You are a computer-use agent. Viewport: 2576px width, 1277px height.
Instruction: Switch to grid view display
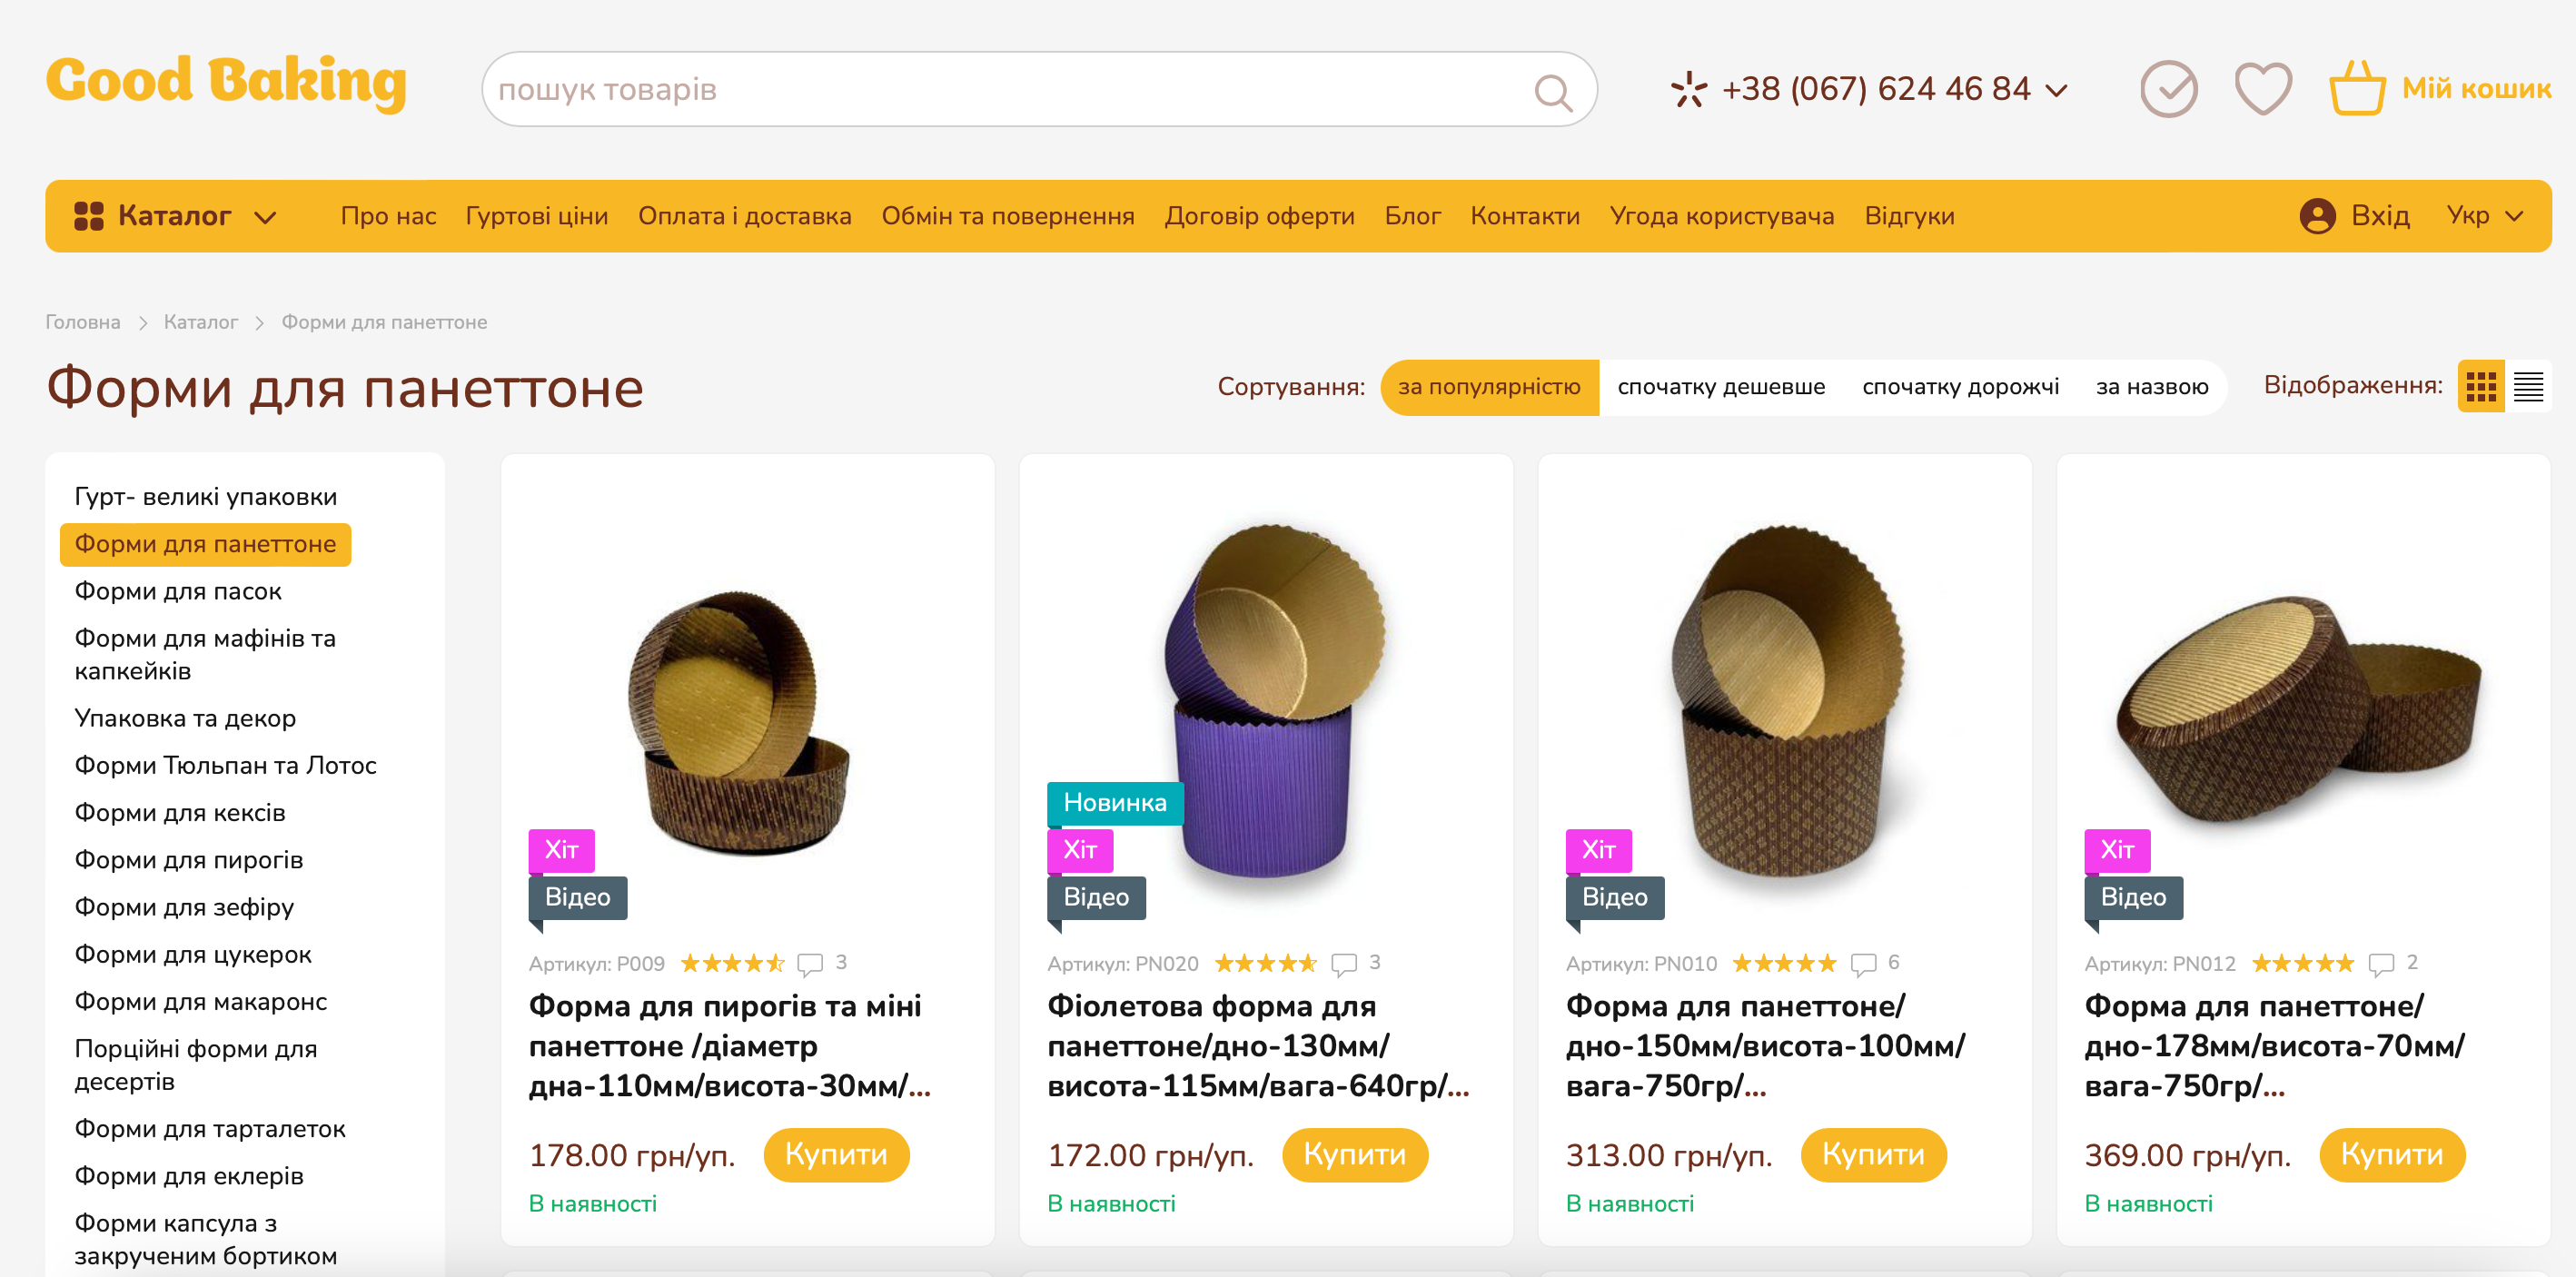[x=2481, y=386]
